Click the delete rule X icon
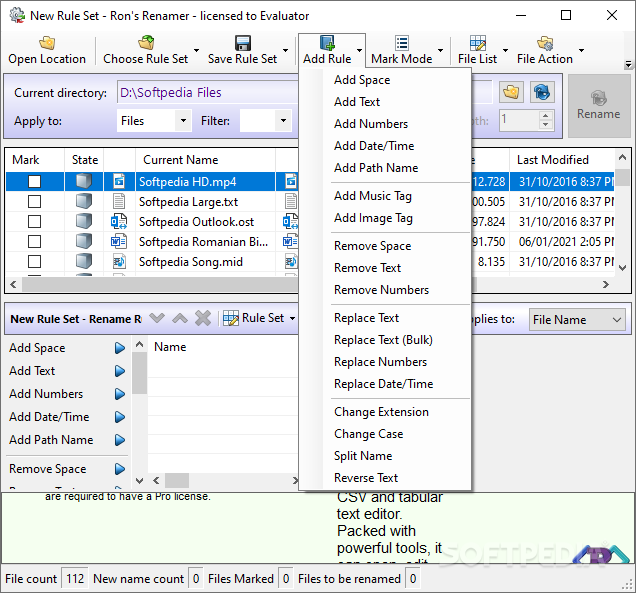 pos(203,318)
